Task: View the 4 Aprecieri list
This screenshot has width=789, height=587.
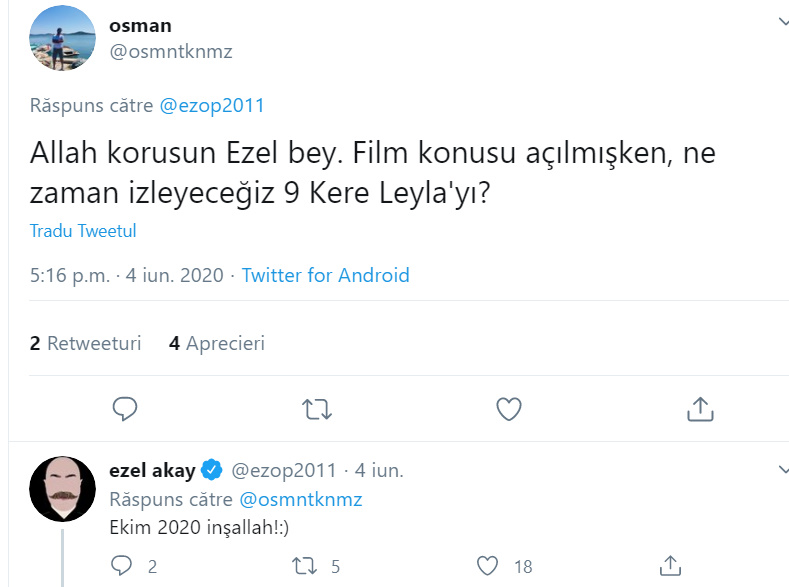Action: [x=217, y=343]
